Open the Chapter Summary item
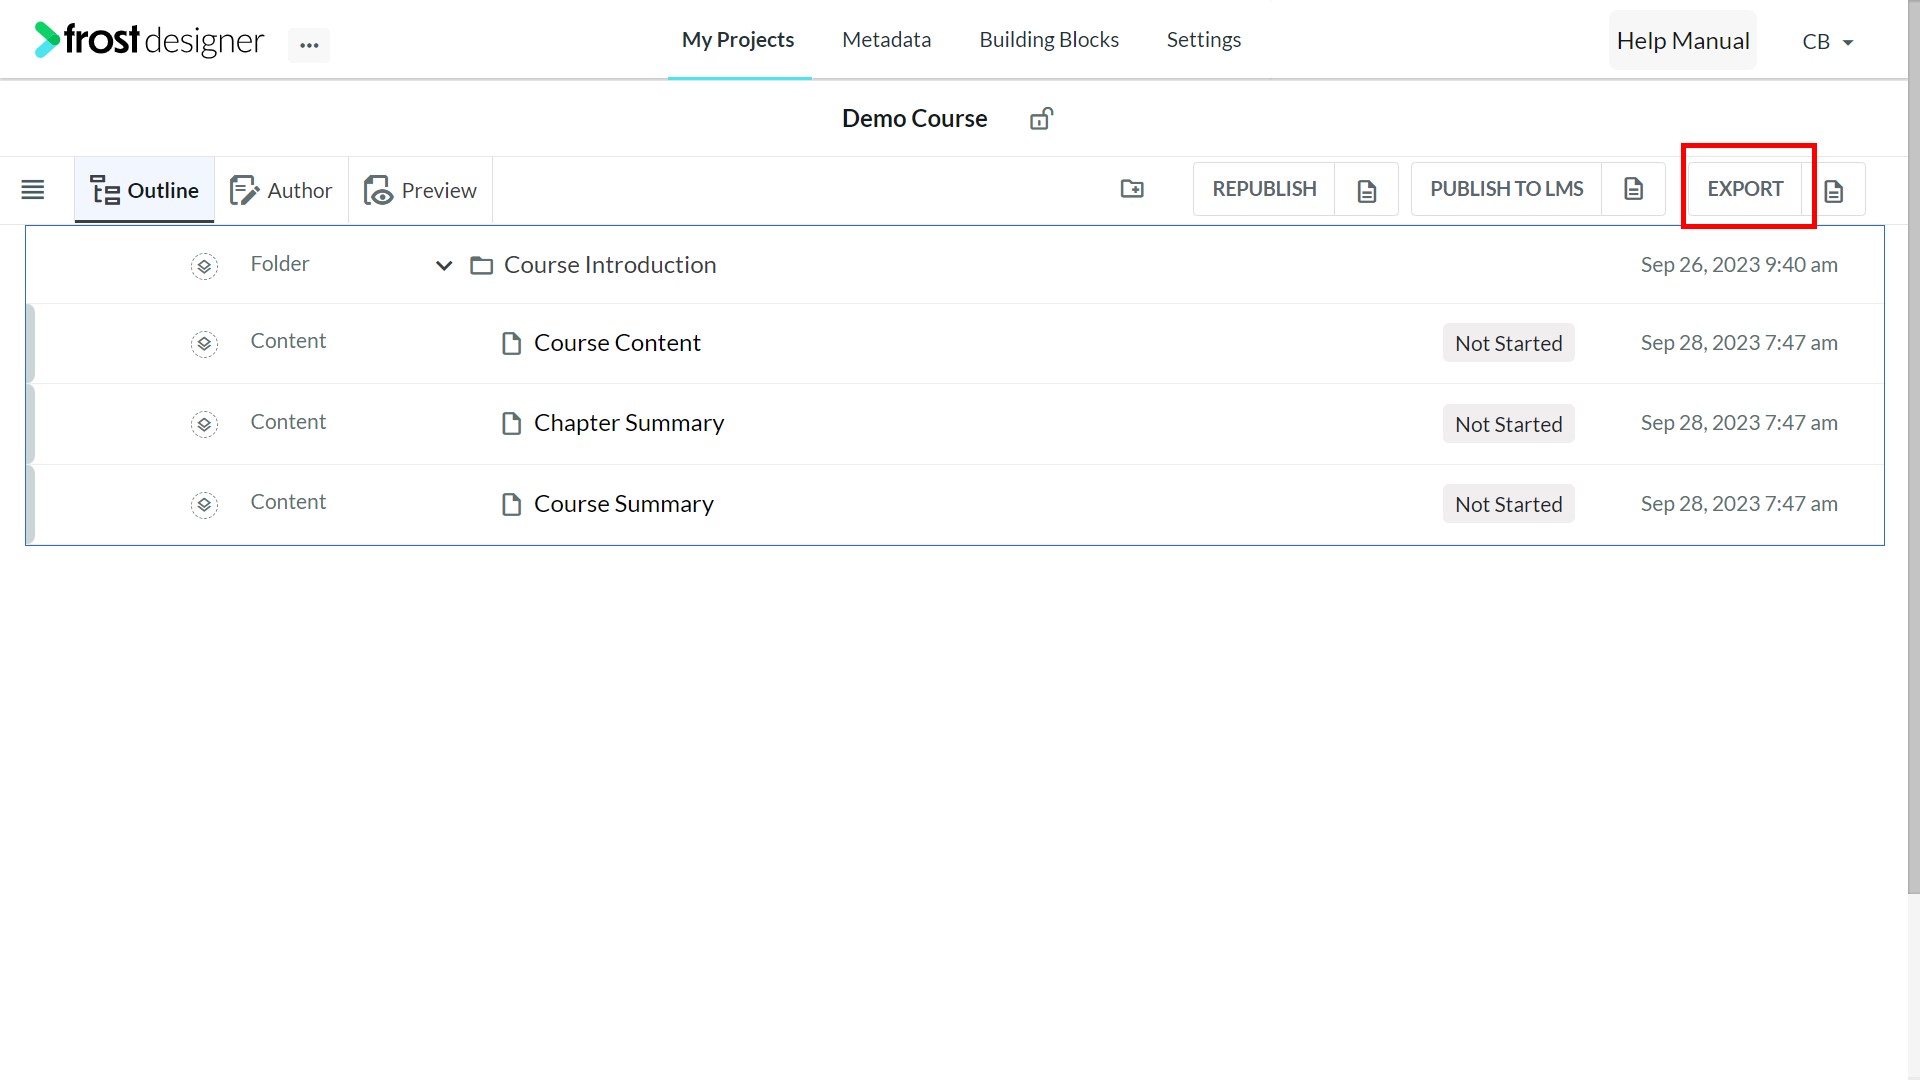Image resolution: width=1920 pixels, height=1080 pixels. (629, 423)
